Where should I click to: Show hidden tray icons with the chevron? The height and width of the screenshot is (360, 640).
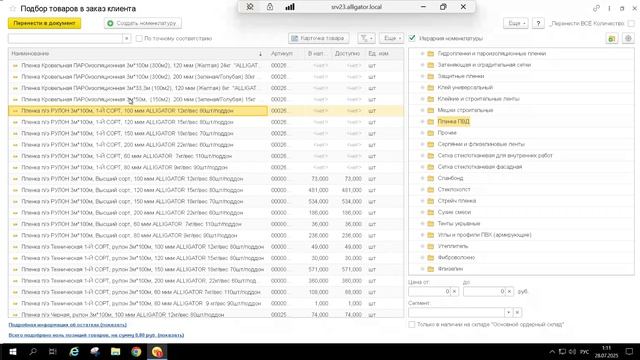(552, 352)
